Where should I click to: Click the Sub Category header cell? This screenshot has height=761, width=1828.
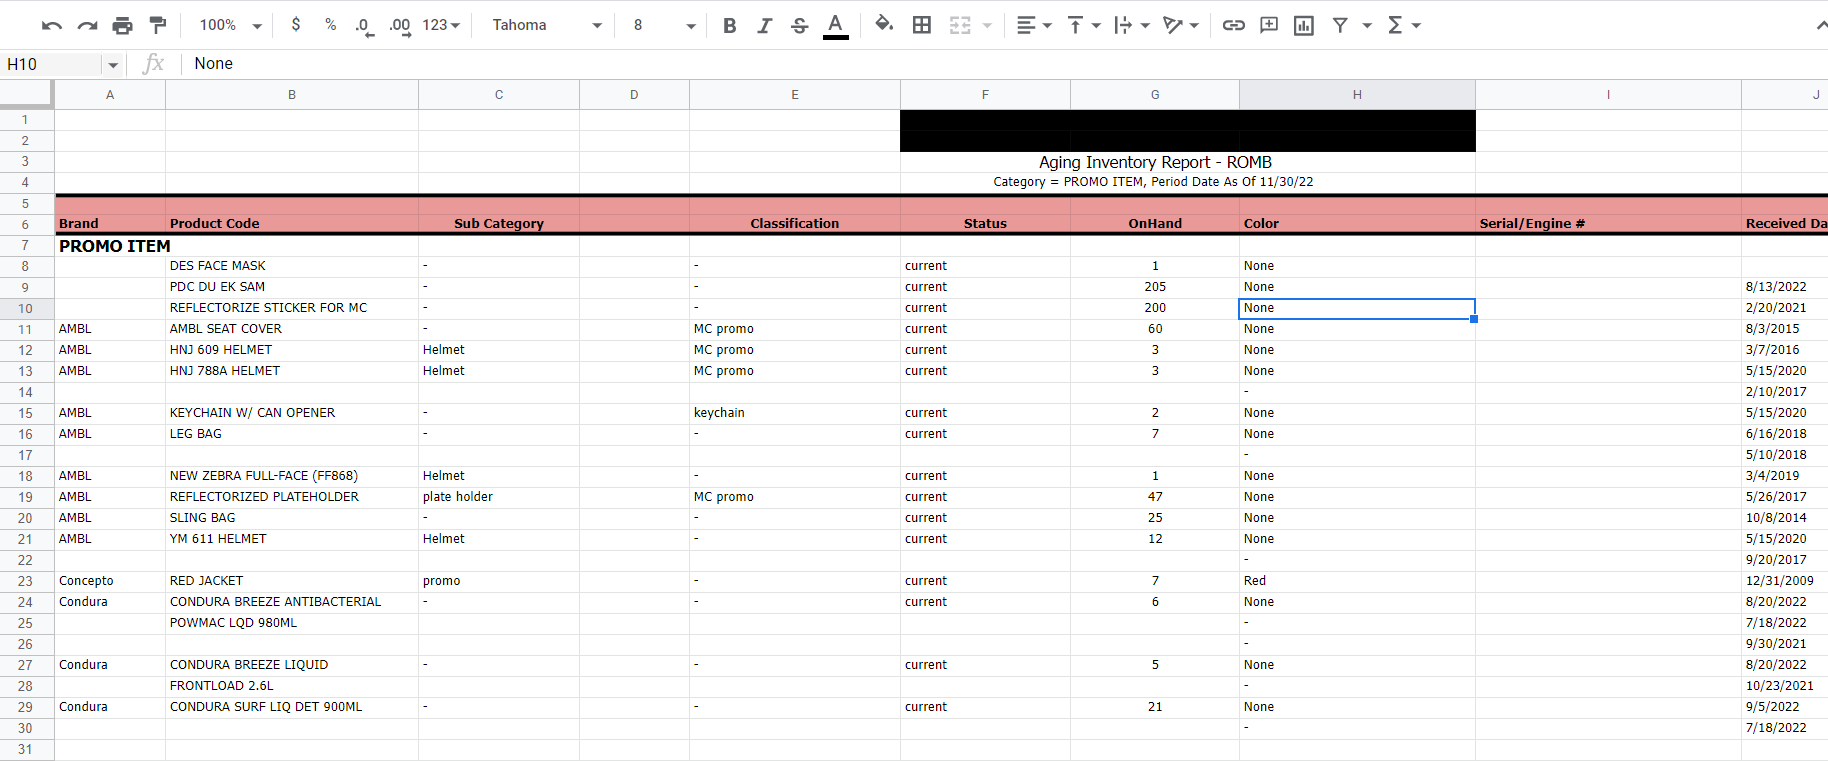click(x=499, y=224)
